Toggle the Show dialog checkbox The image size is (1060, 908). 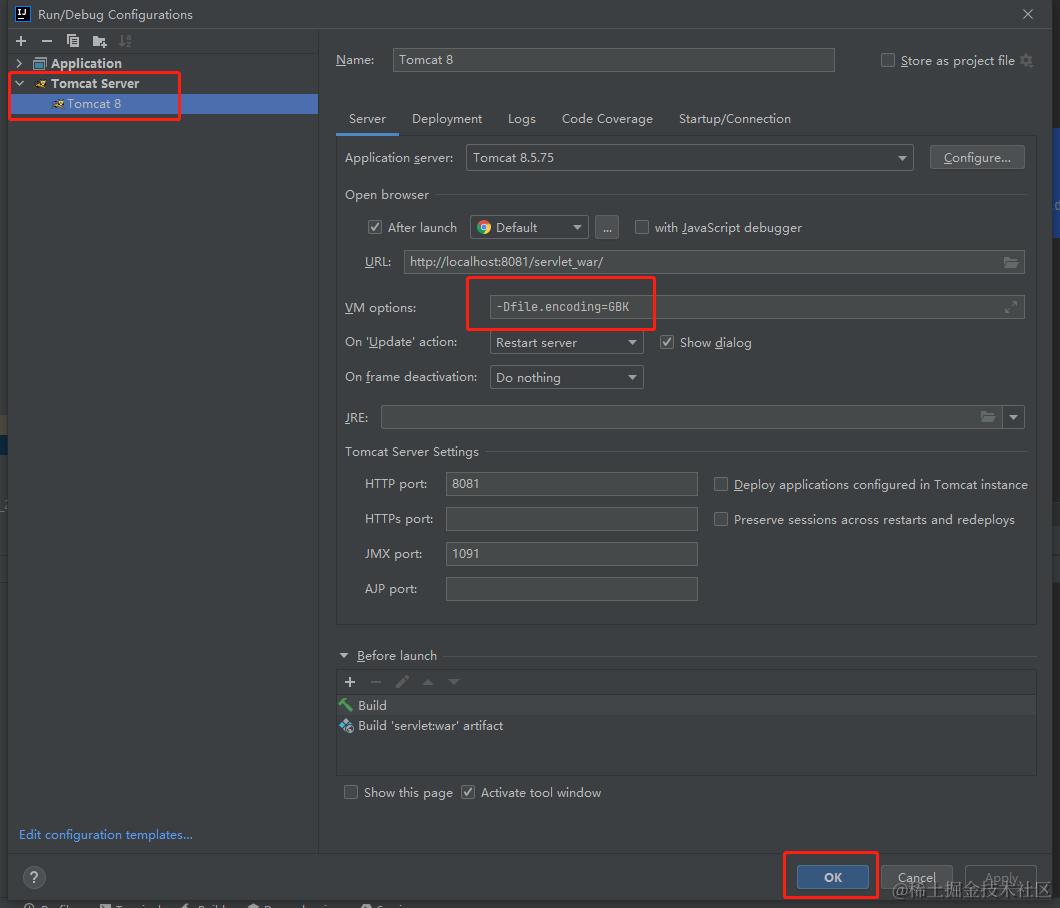(x=667, y=342)
